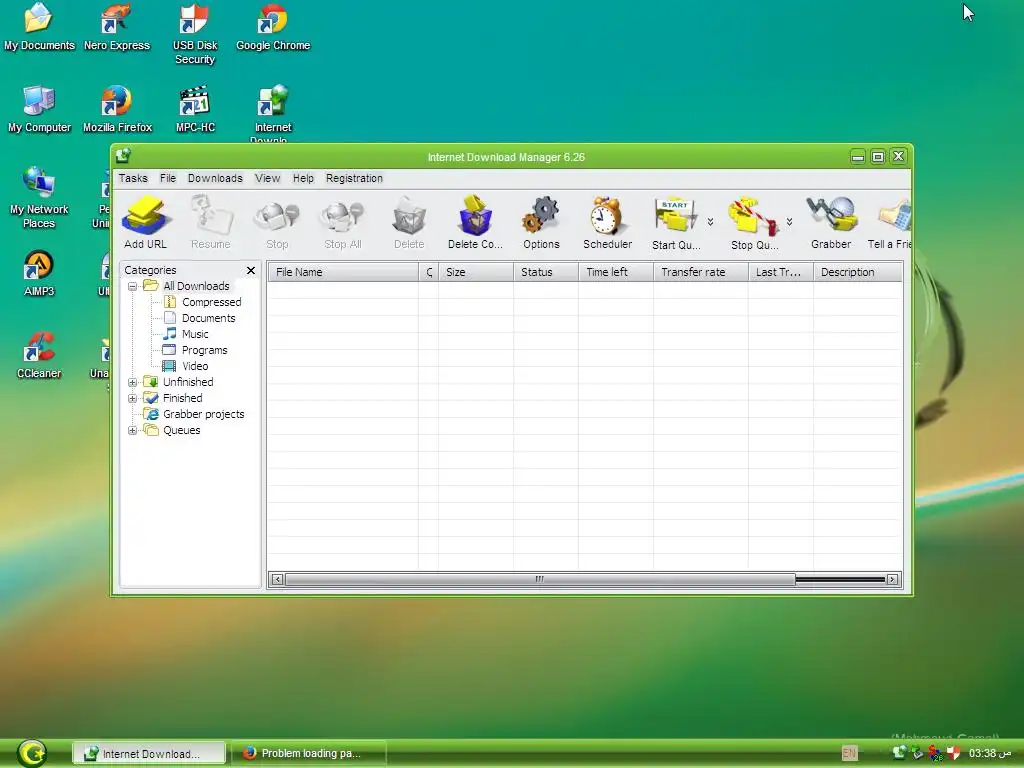
Task: Open the Start button on the taskbar
Action: coord(31,753)
